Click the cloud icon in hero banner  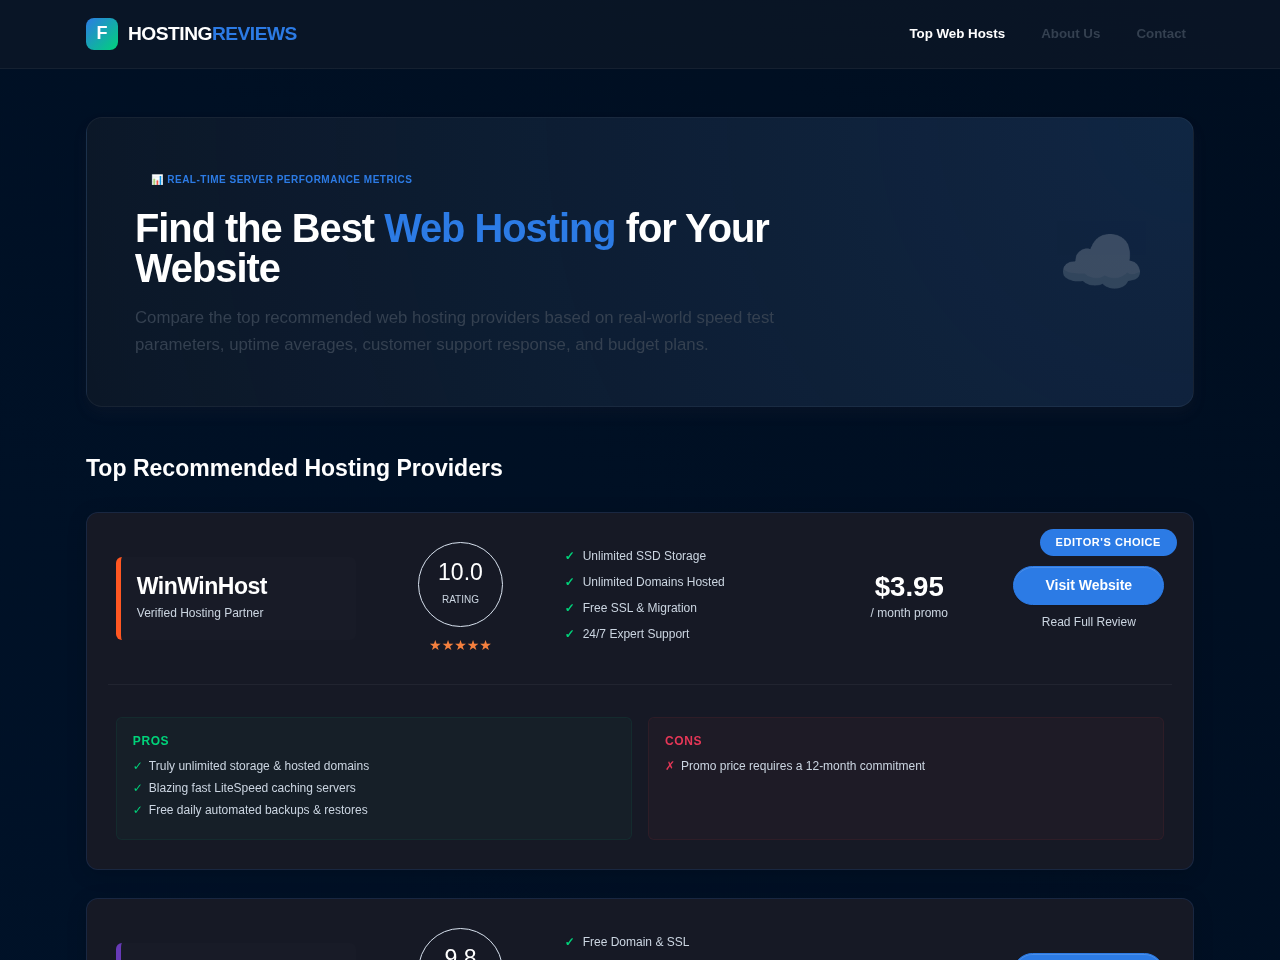coord(1101,260)
